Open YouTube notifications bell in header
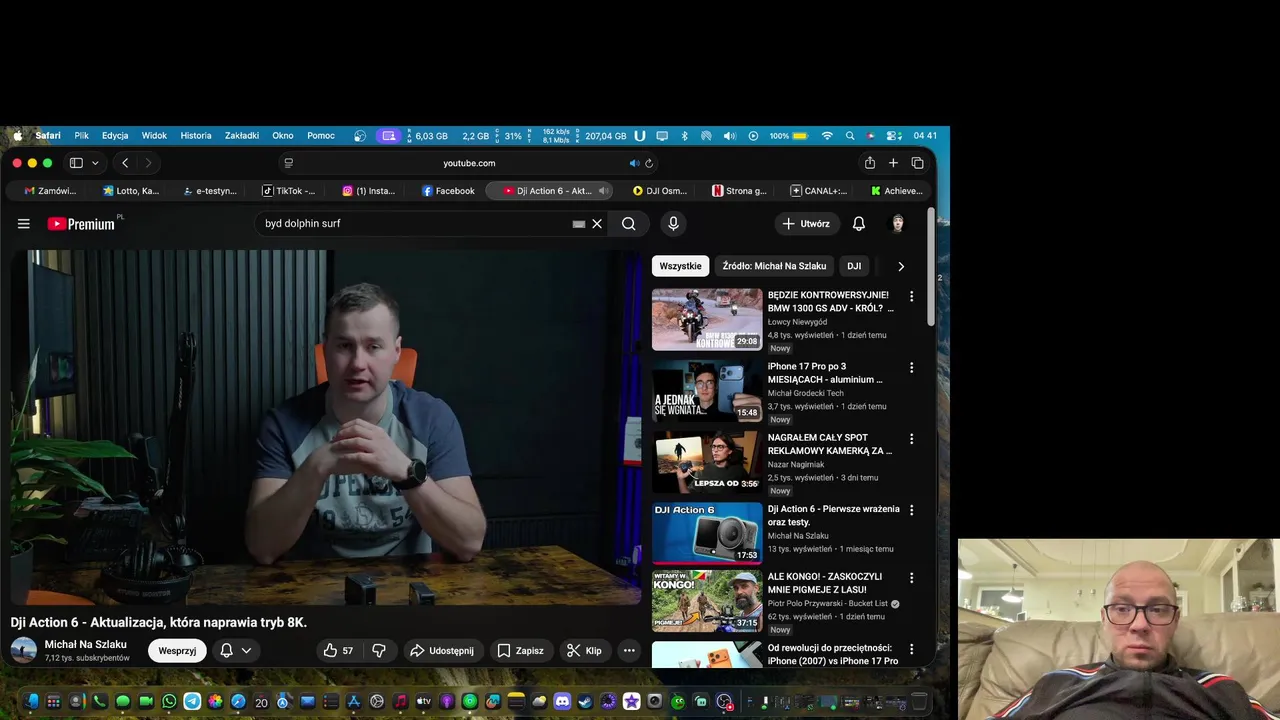This screenshot has height=720, width=1280. pyautogui.click(x=859, y=224)
